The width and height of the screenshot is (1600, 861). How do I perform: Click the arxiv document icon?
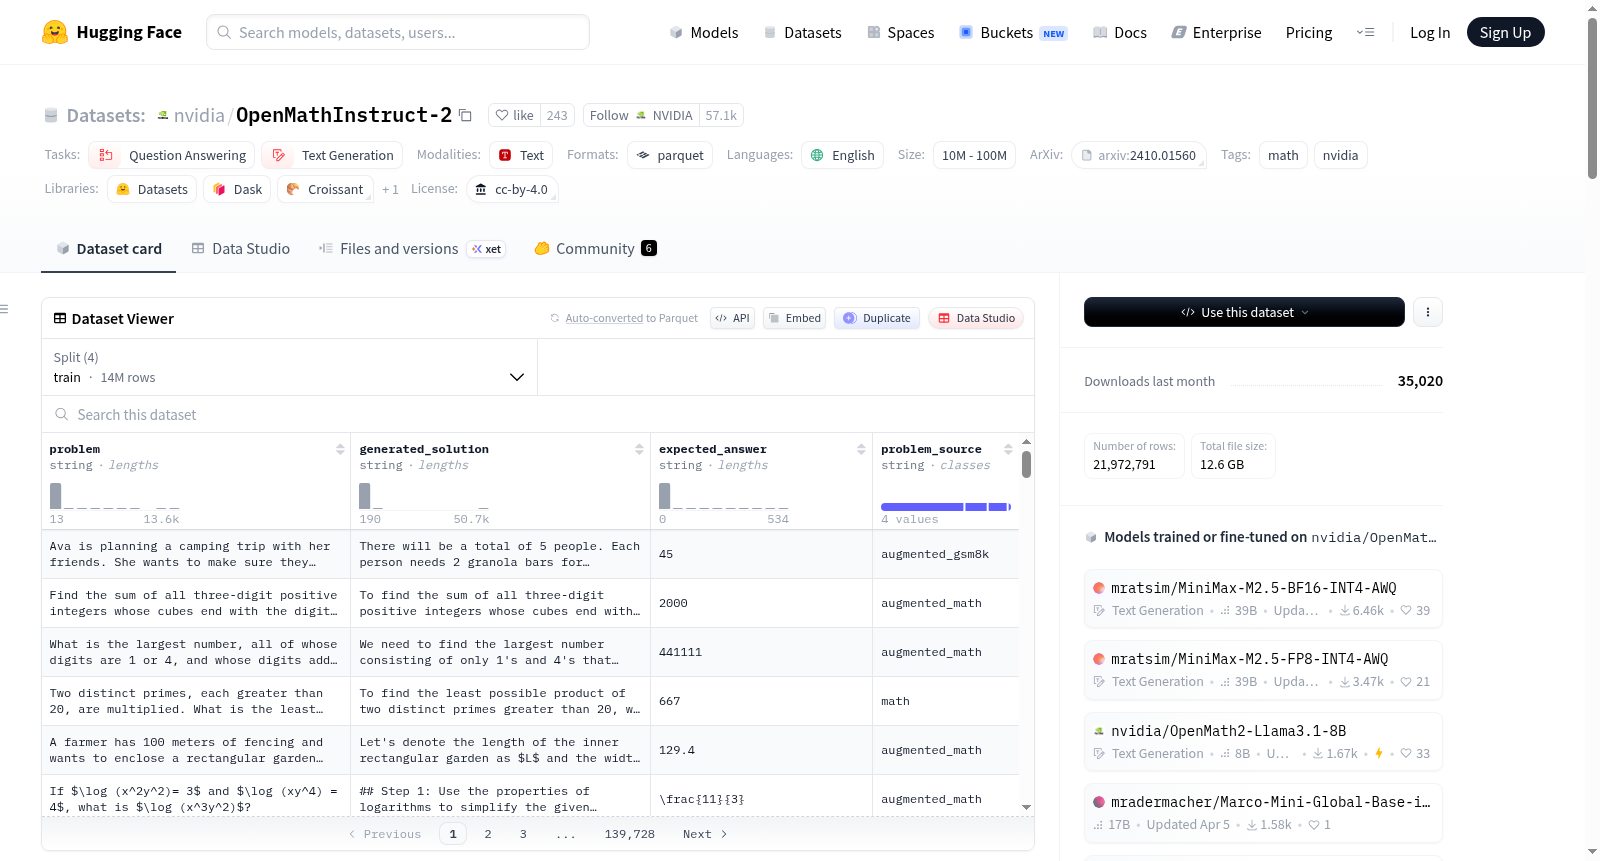click(1086, 155)
